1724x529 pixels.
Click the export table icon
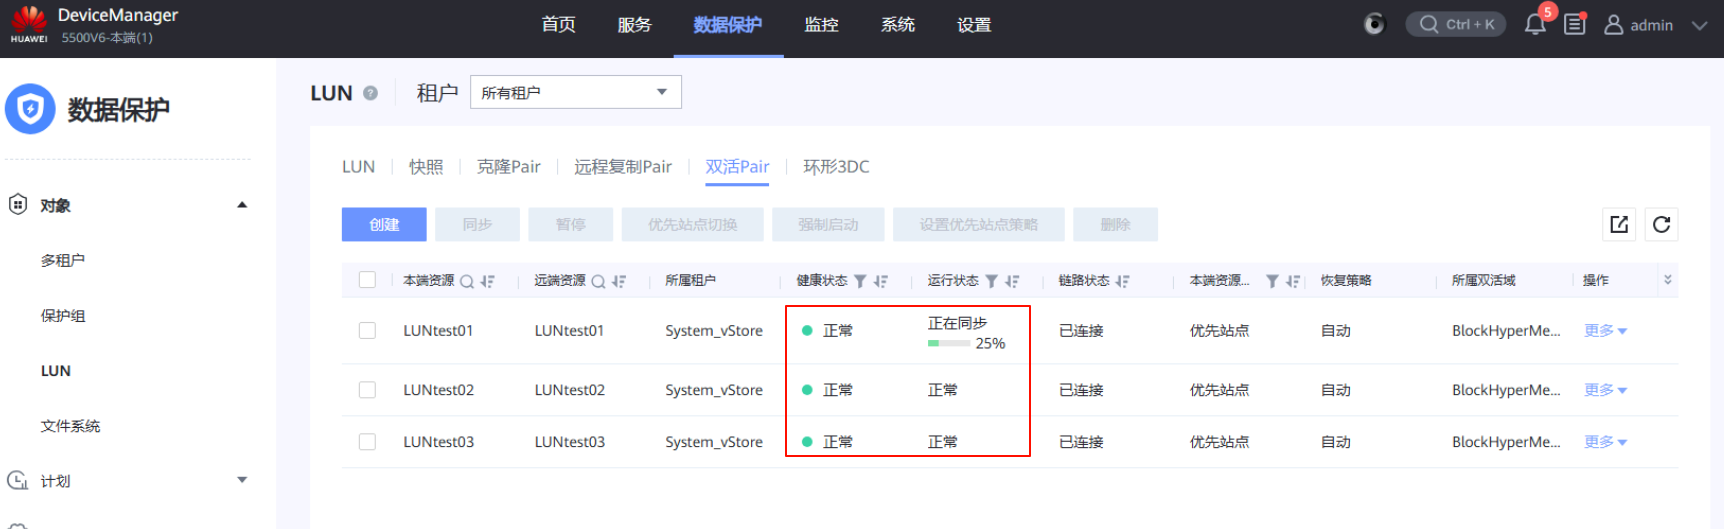(1619, 225)
